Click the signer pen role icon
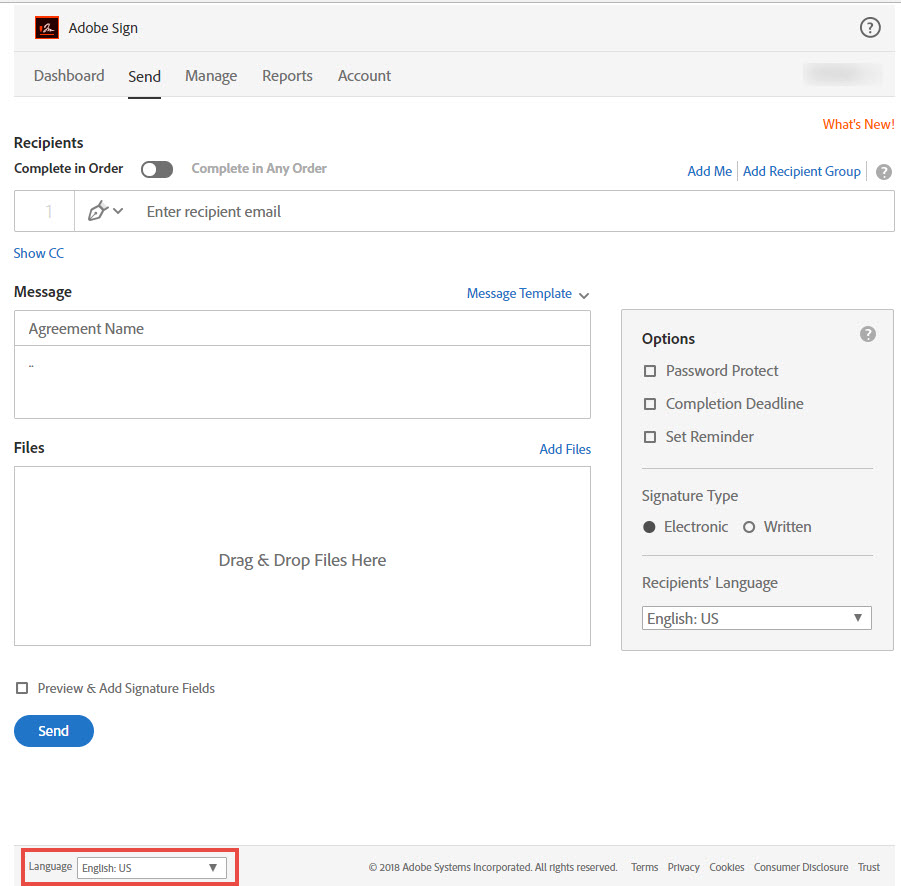Screen dimensions: 901x886 pyautogui.click(x=98, y=211)
